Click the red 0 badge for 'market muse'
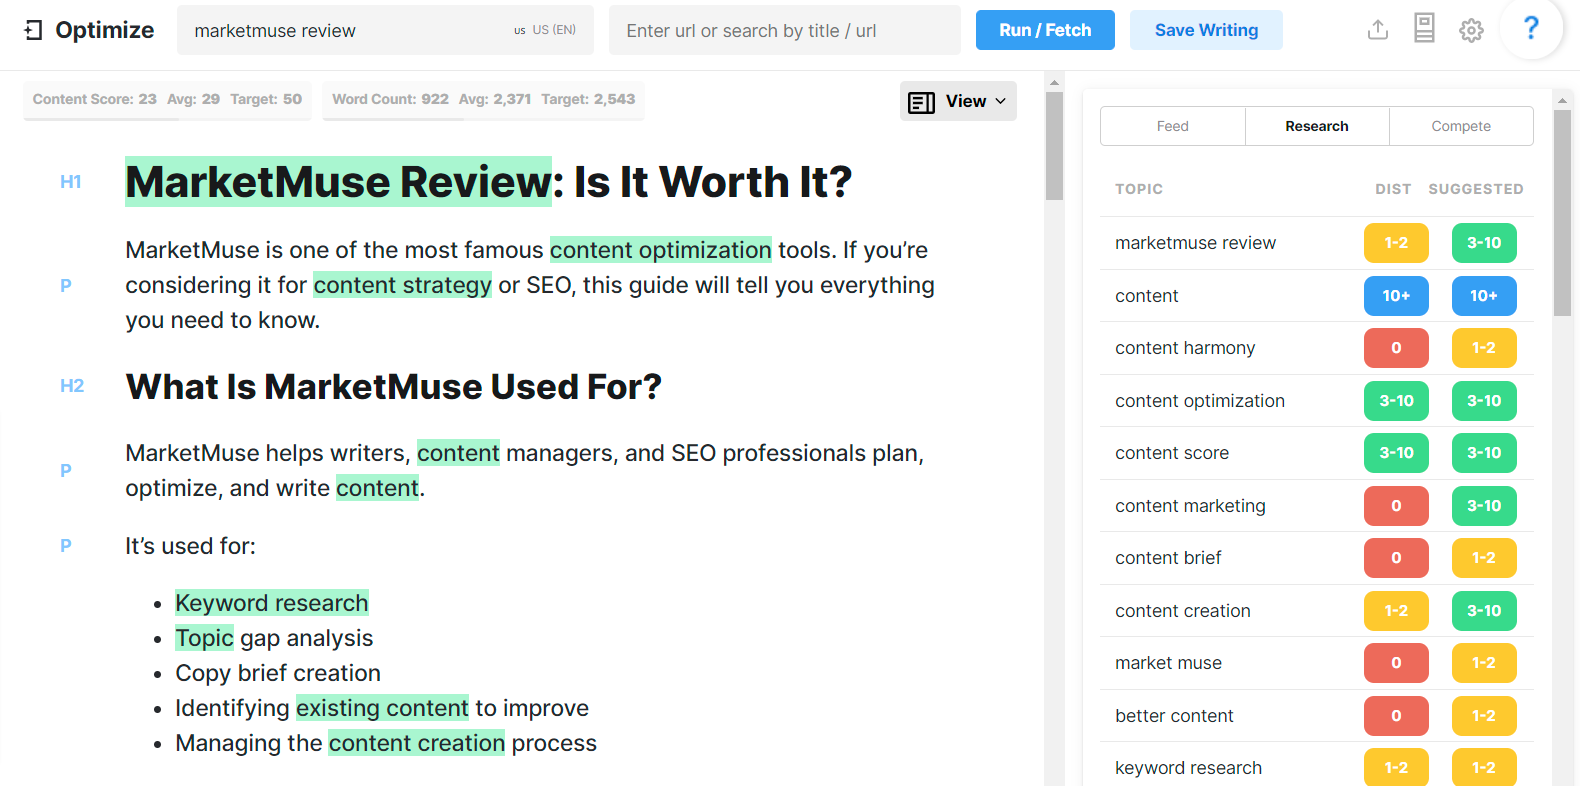Screen dimensions: 1580x786 pos(1396,663)
